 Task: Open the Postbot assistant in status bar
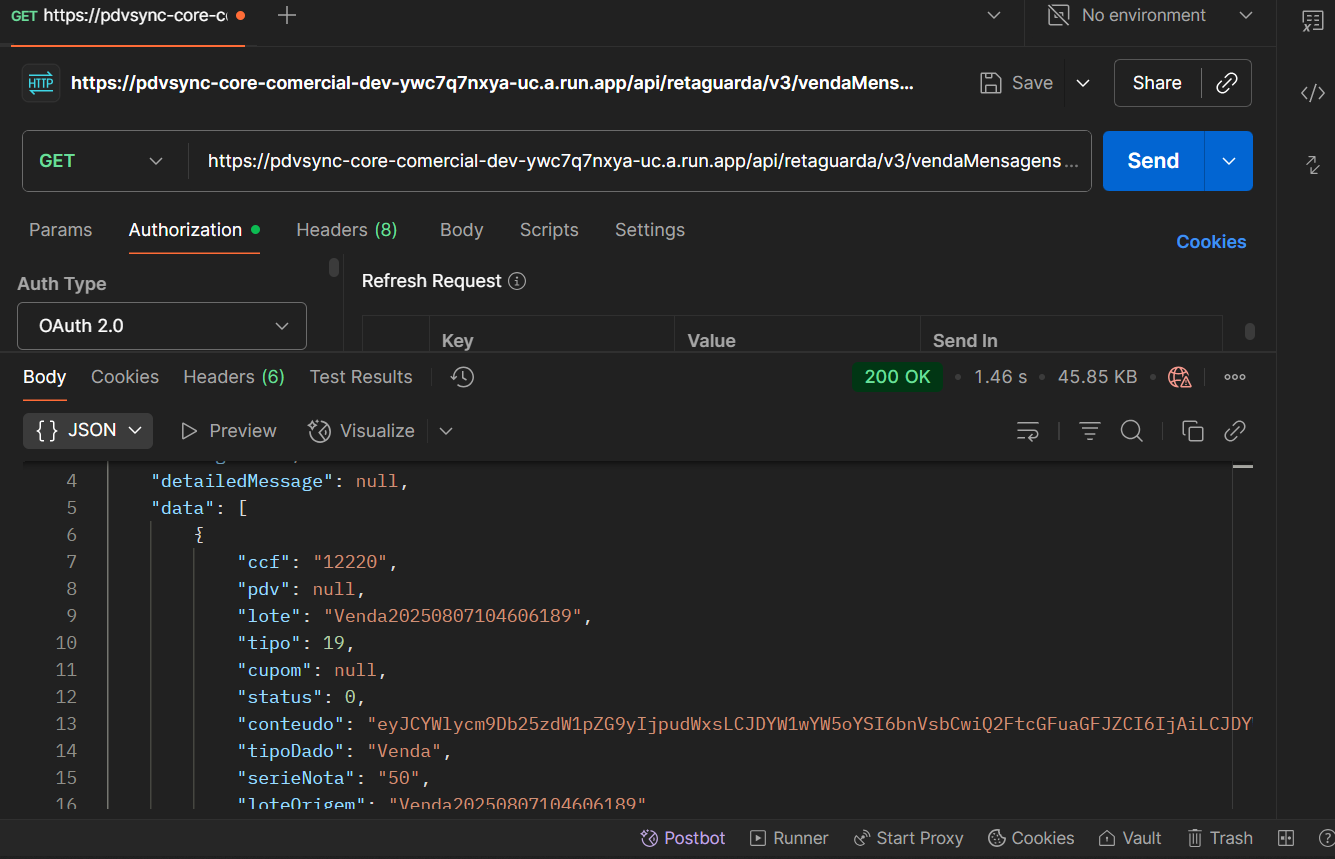coord(683,838)
